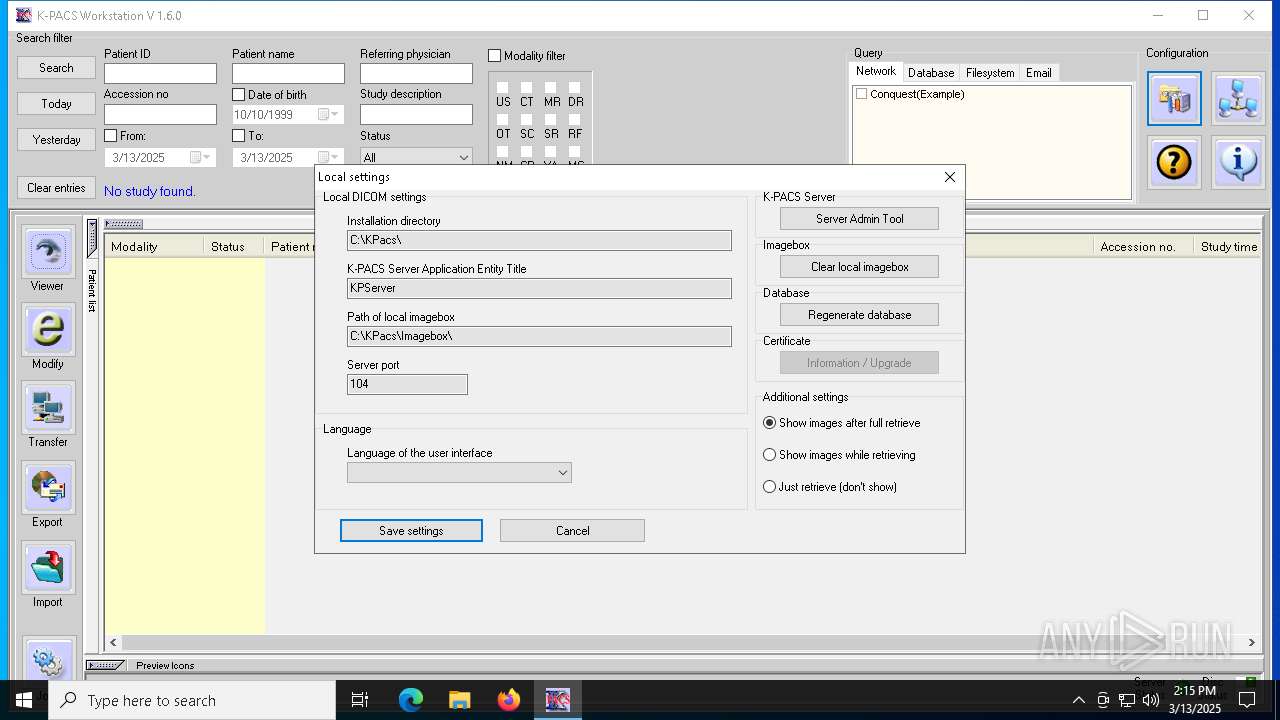Viewport: 1280px width, 720px height.
Task: Switch to Database query tab
Action: [931, 73]
